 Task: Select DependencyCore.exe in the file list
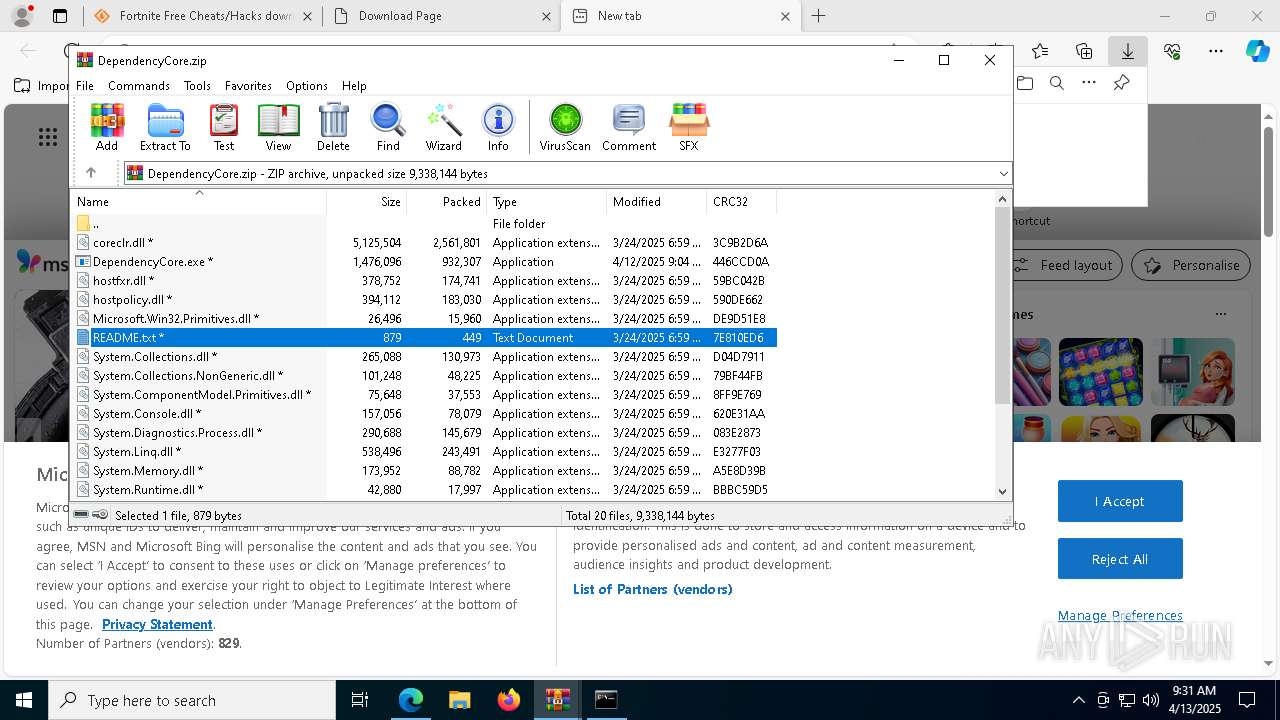[x=425, y=261]
